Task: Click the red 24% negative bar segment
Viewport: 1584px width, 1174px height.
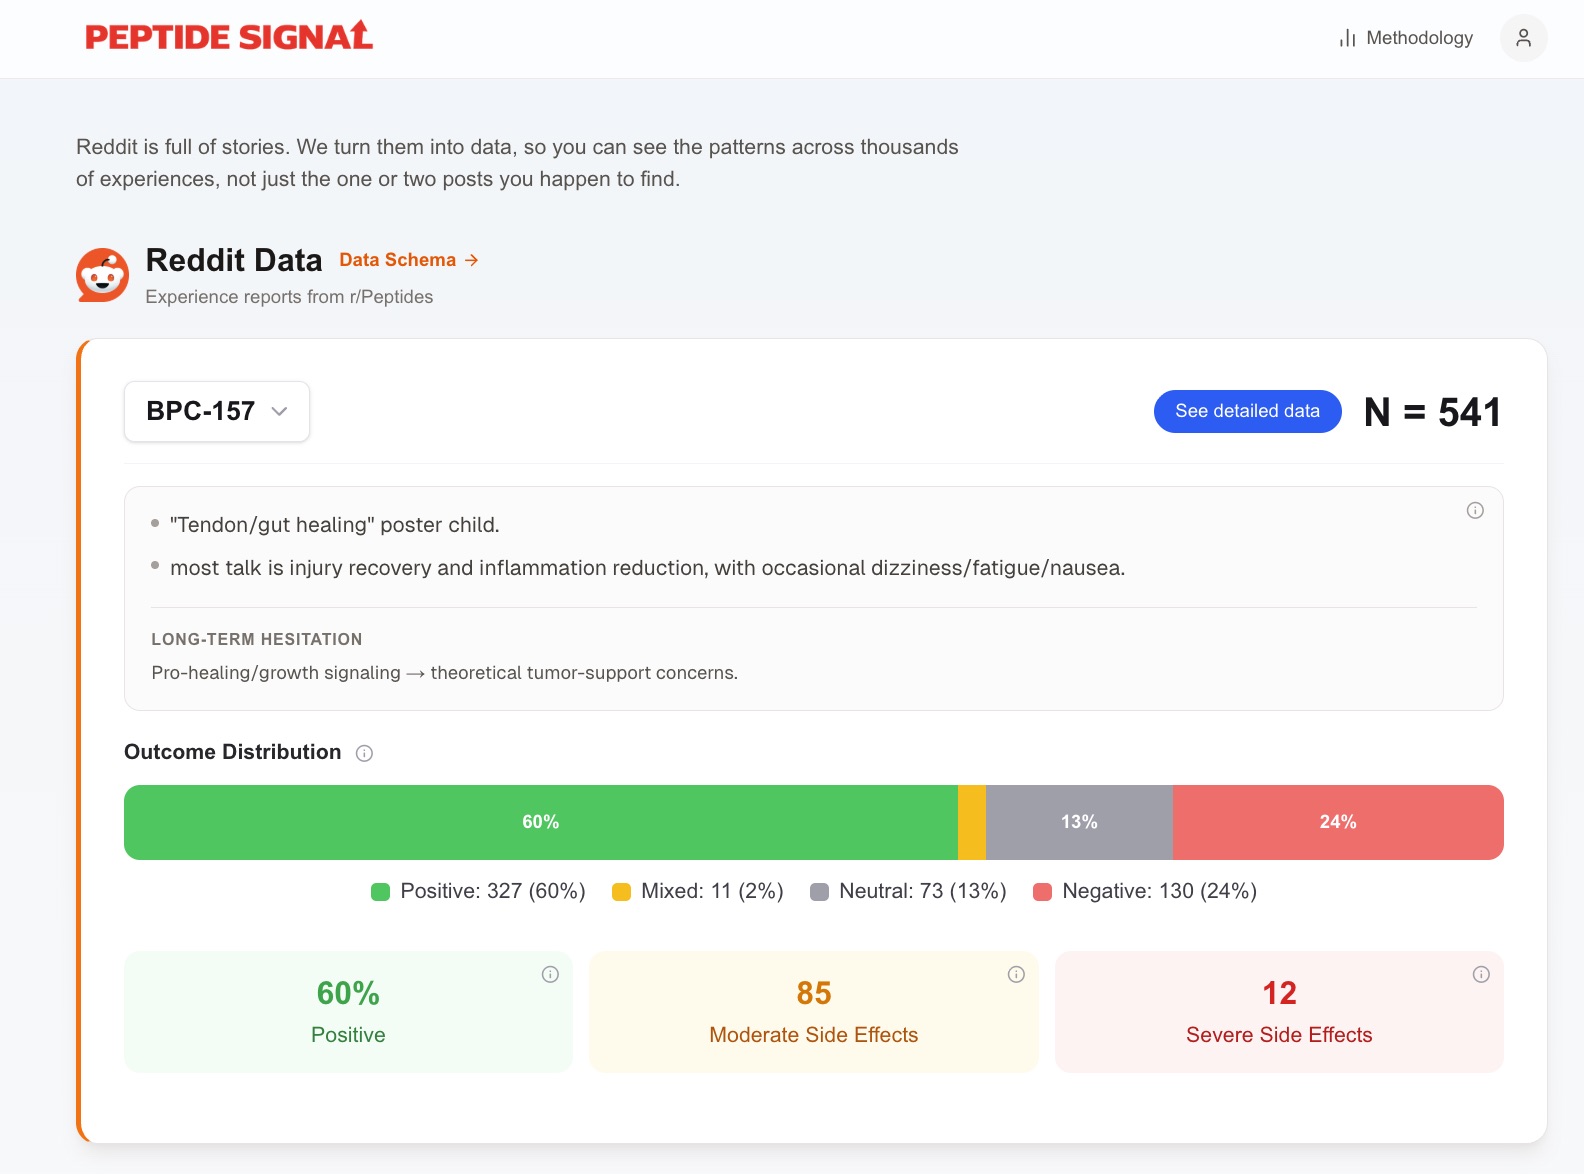Action: (x=1337, y=822)
